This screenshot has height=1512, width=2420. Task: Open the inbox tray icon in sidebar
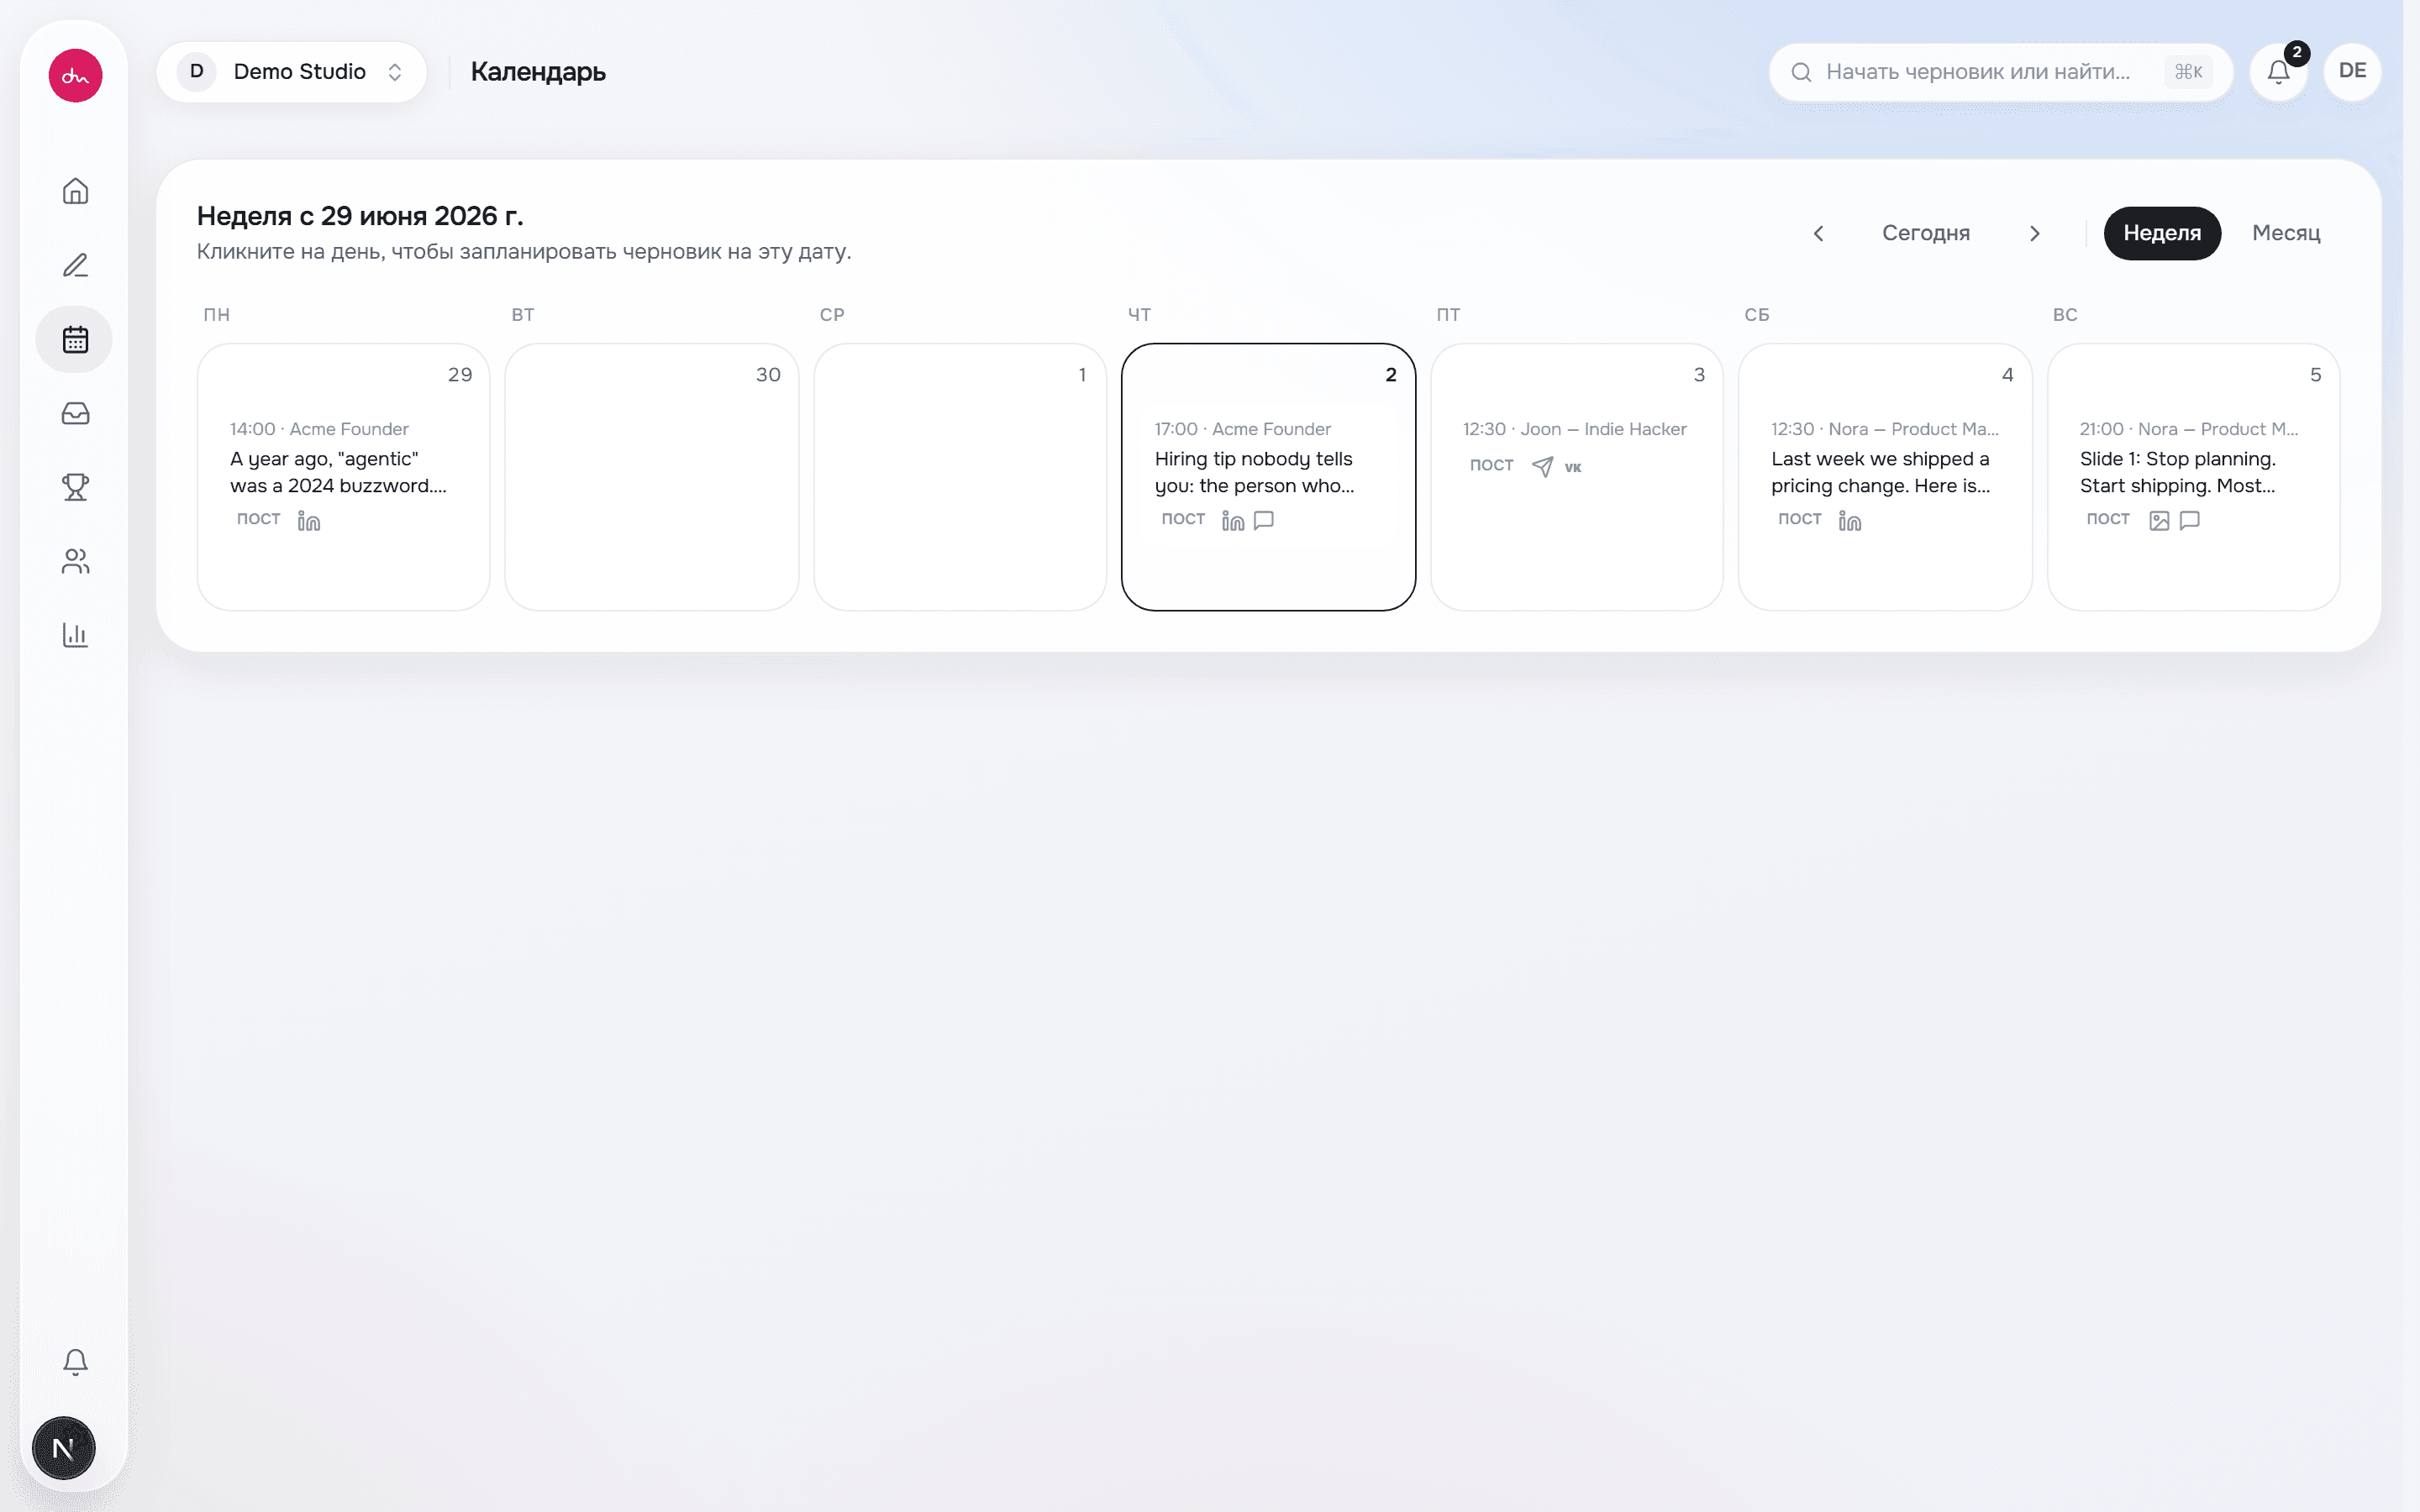75,413
